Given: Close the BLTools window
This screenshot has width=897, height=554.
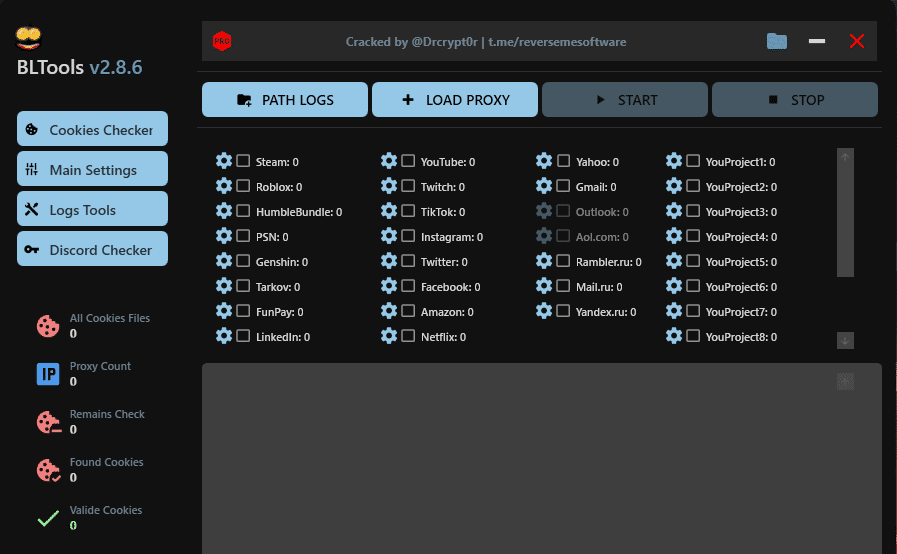Looking at the screenshot, I should tap(857, 41).
